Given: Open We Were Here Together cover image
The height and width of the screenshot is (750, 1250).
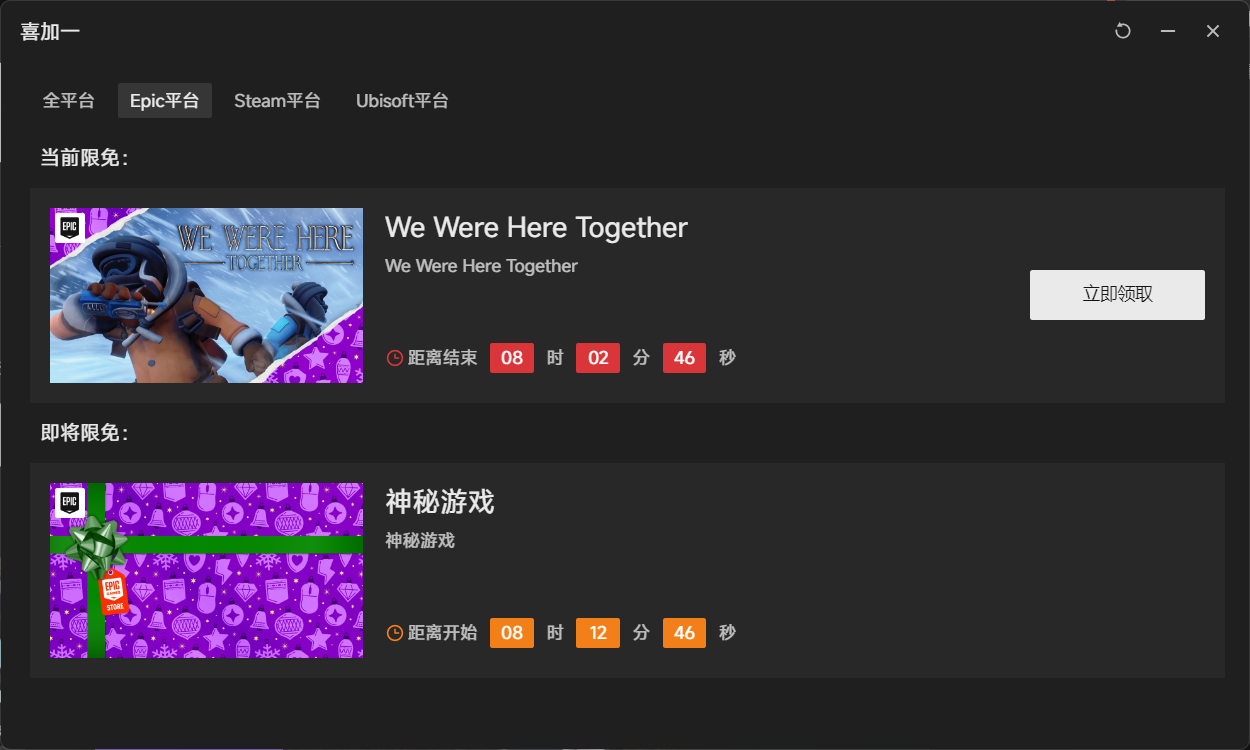Looking at the screenshot, I should (206, 295).
